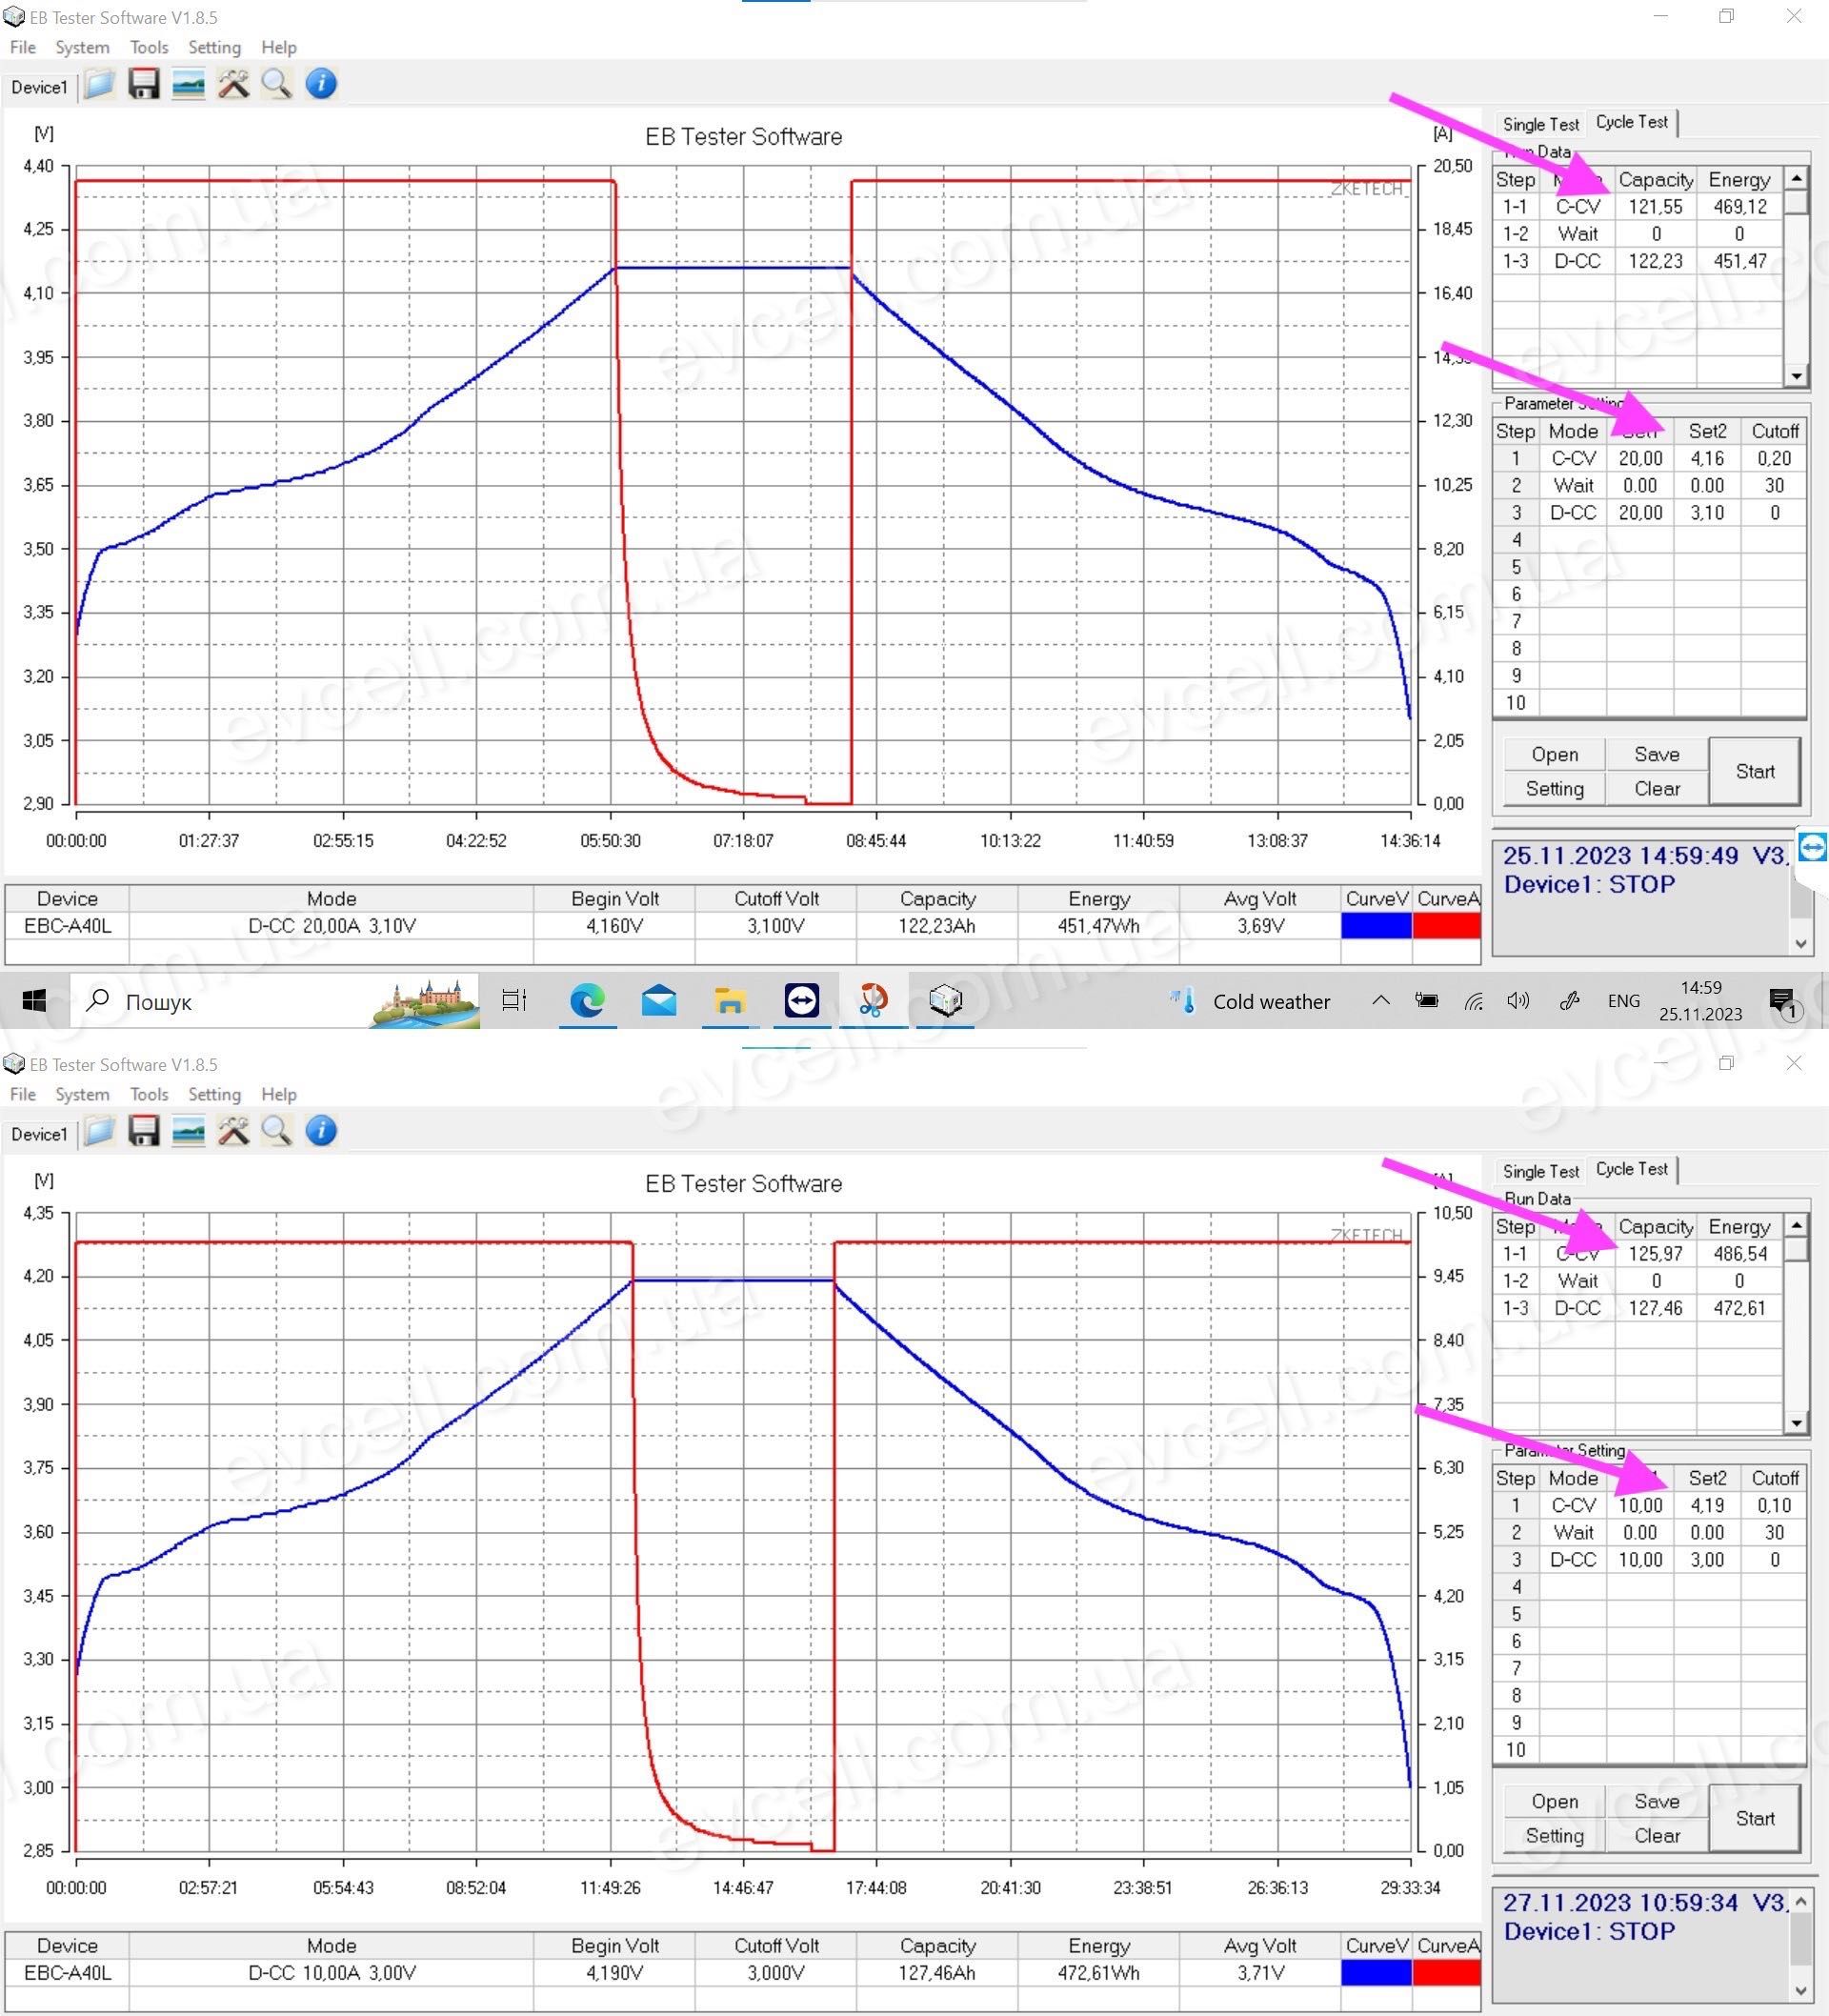This screenshot has height=2016, width=1829.
Task: Click blue CurveV swatch in bottom window
Action: 1376,1972
